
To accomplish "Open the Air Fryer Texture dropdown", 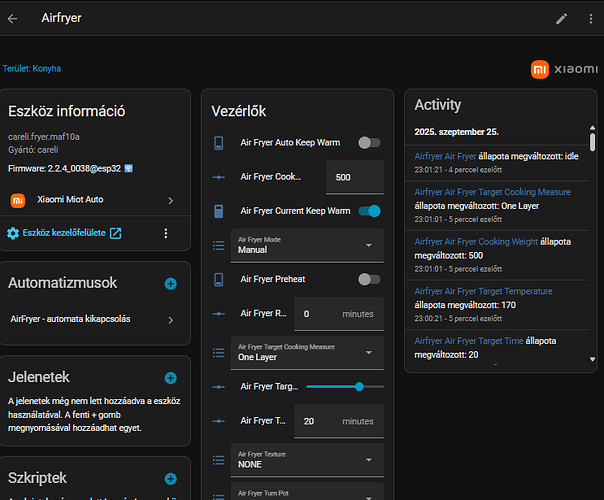I will coord(306,459).
